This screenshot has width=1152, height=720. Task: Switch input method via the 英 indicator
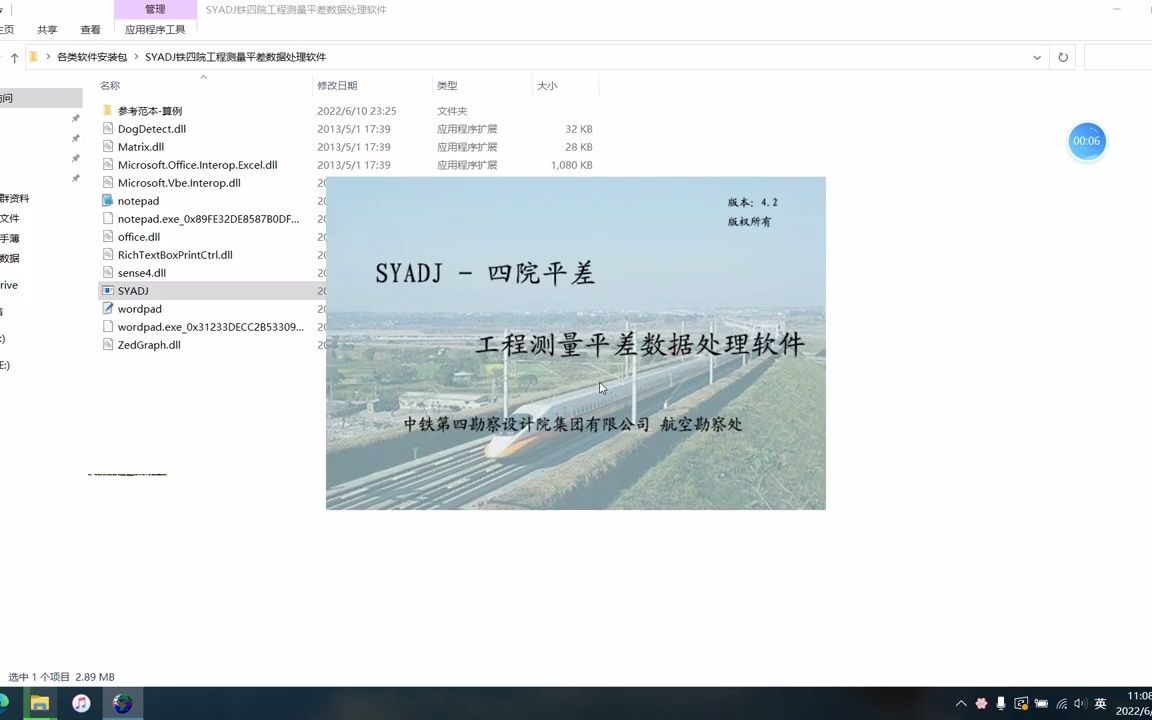point(1100,703)
